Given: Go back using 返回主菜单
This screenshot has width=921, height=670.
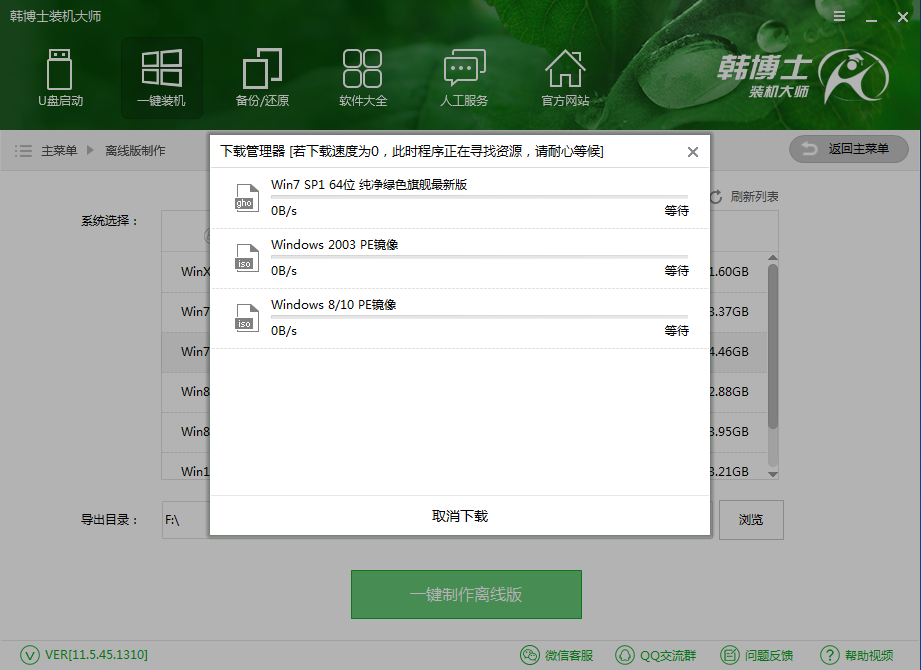Looking at the screenshot, I should point(848,148).
